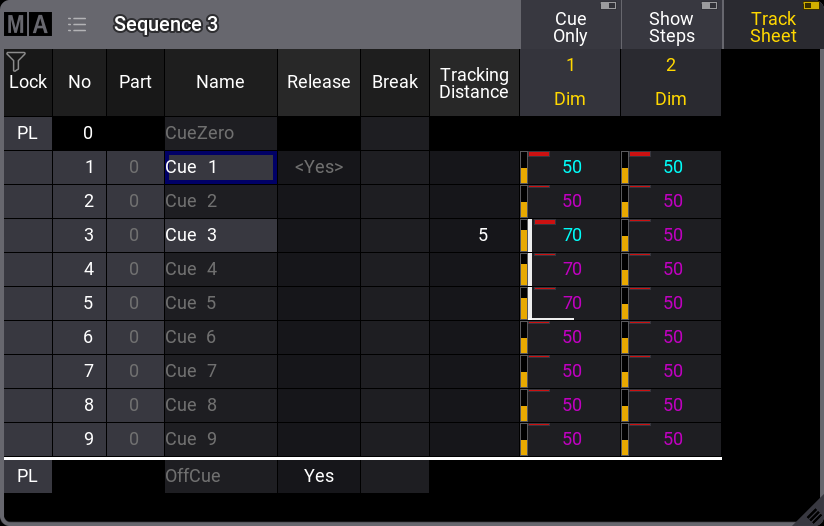Click Cue 3 dimmer value 70 for fixture 1
Viewport: 824px width, 526px height.
pos(571,235)
